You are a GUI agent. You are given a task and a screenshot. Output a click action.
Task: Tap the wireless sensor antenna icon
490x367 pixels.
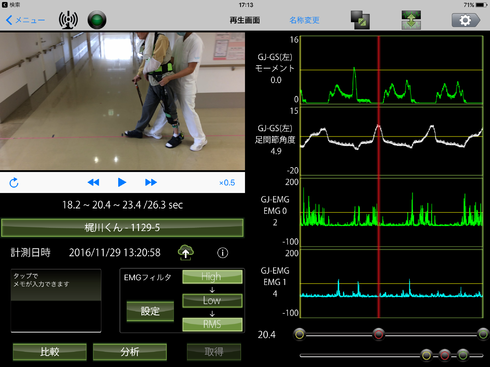point(68,20)
